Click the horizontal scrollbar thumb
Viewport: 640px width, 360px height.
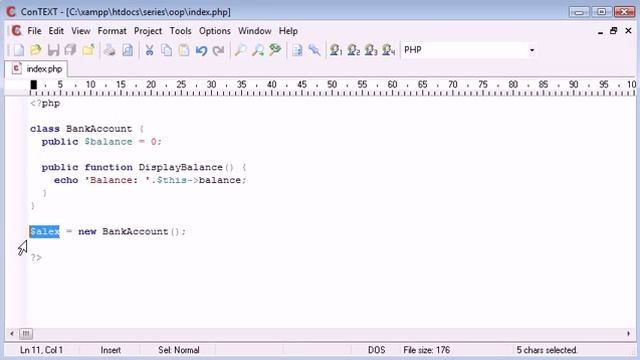pos(26,334)
